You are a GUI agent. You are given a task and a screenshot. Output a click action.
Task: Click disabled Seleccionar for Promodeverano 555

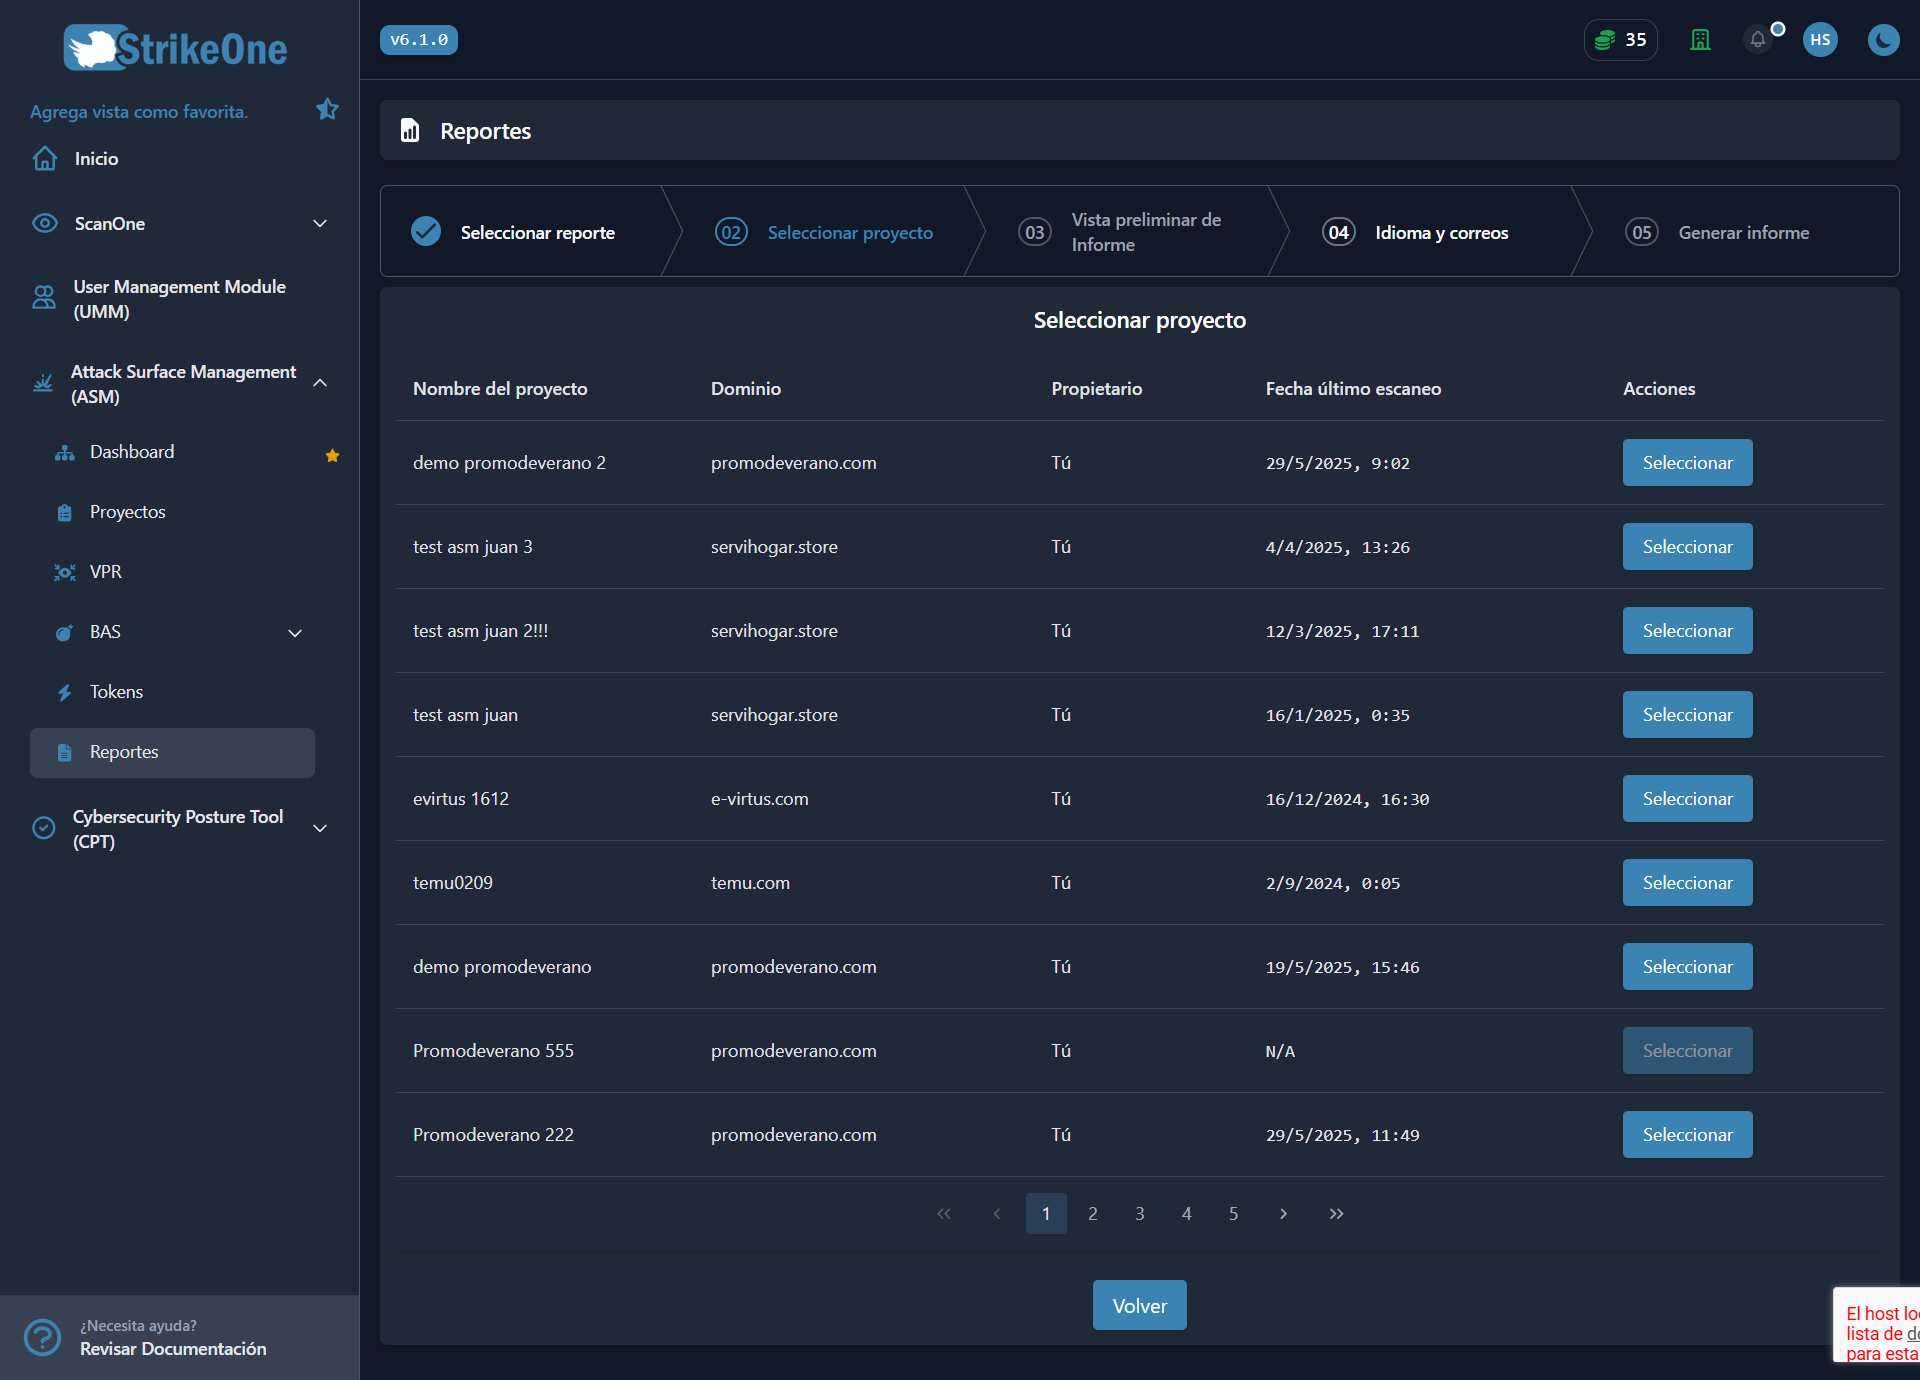point(1687,1051)
